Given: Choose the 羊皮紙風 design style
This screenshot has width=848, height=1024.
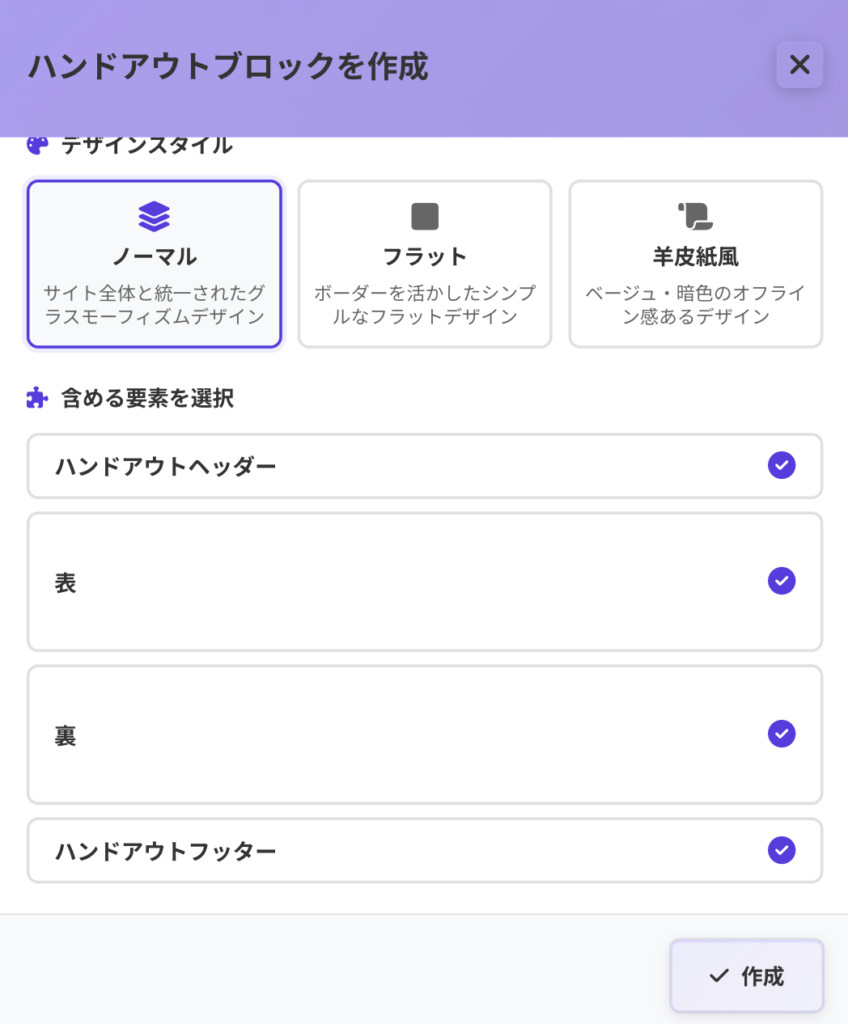Looking at the screenshot, I should (695, 264).
